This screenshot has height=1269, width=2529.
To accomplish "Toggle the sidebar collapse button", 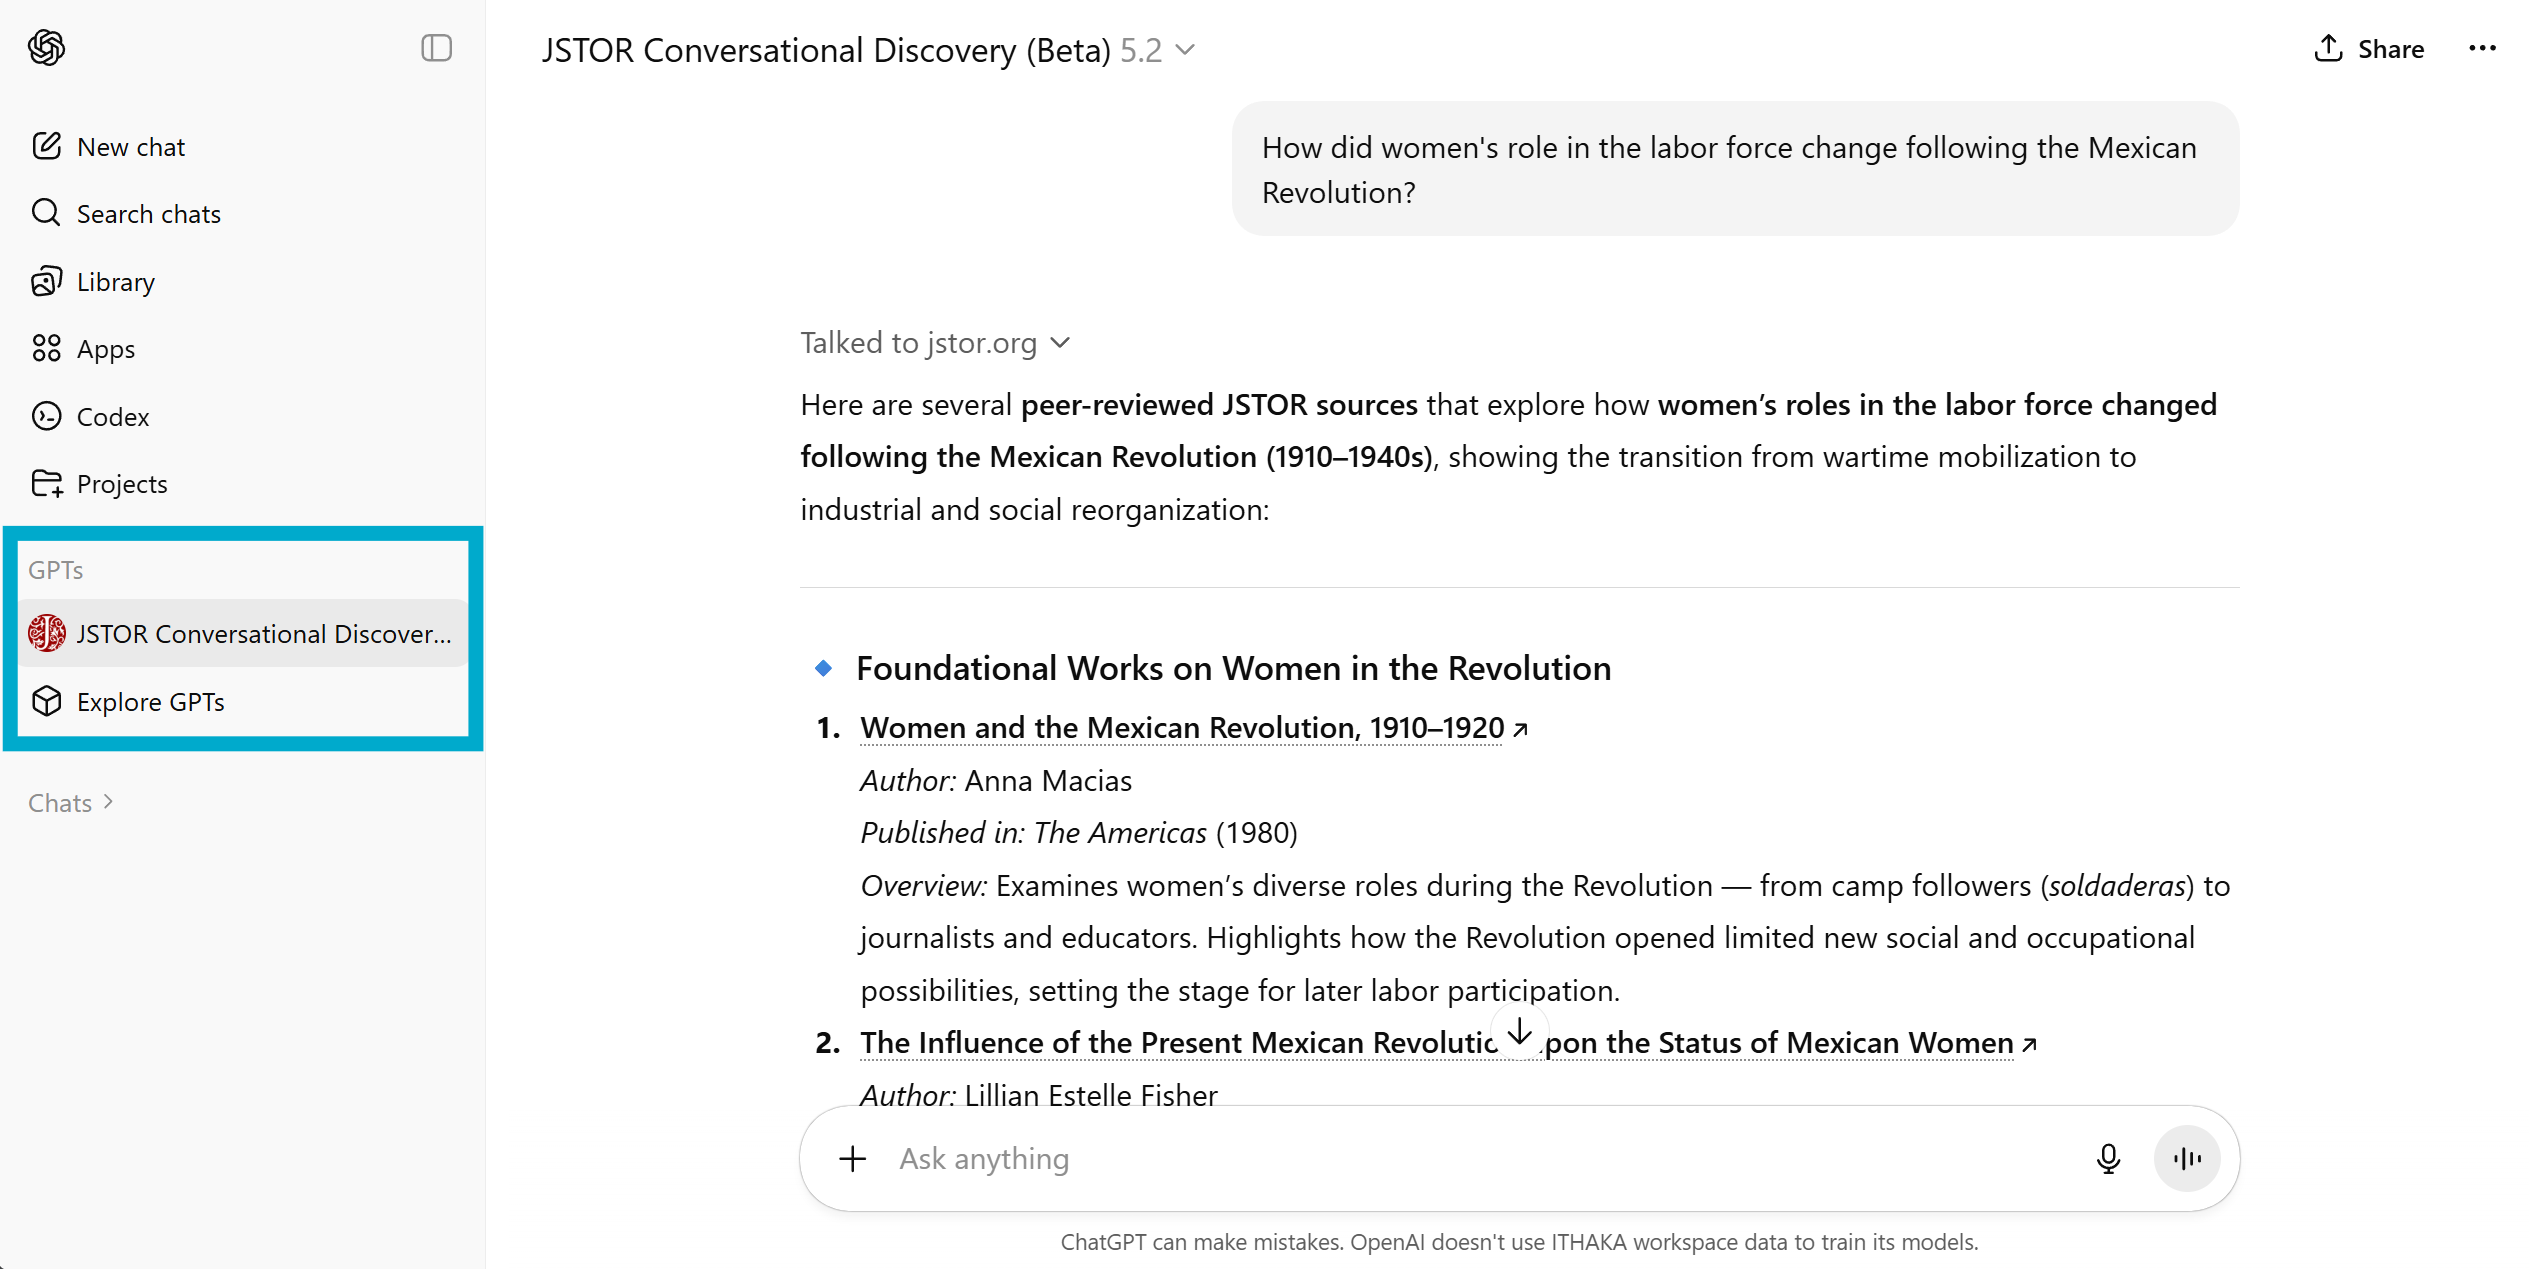I will [x=436, y=47].
